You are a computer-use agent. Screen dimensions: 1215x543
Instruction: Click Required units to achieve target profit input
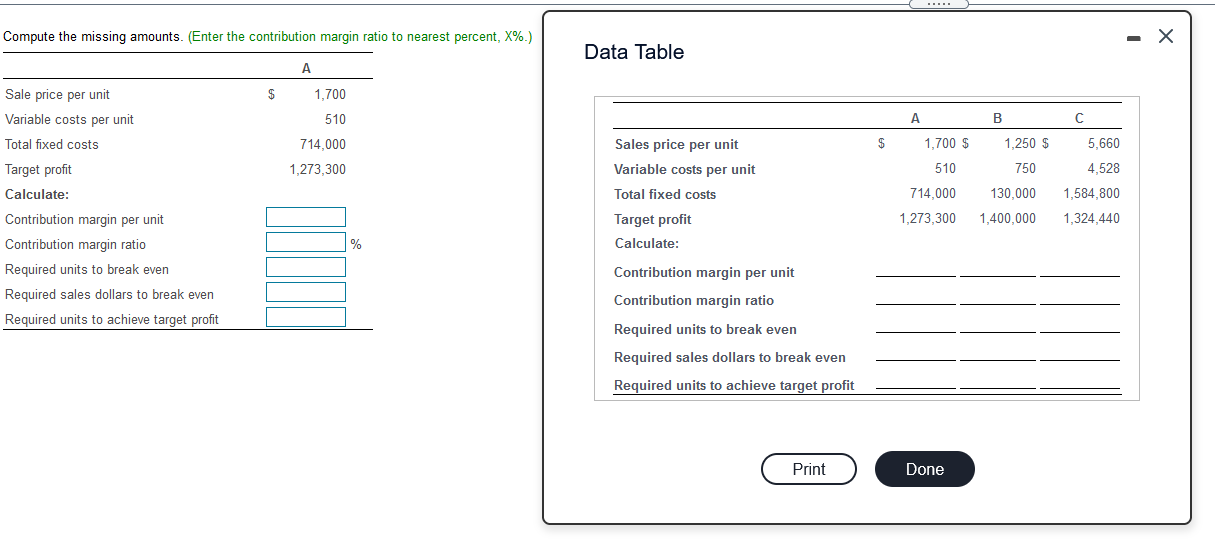(x=306, y=318)
